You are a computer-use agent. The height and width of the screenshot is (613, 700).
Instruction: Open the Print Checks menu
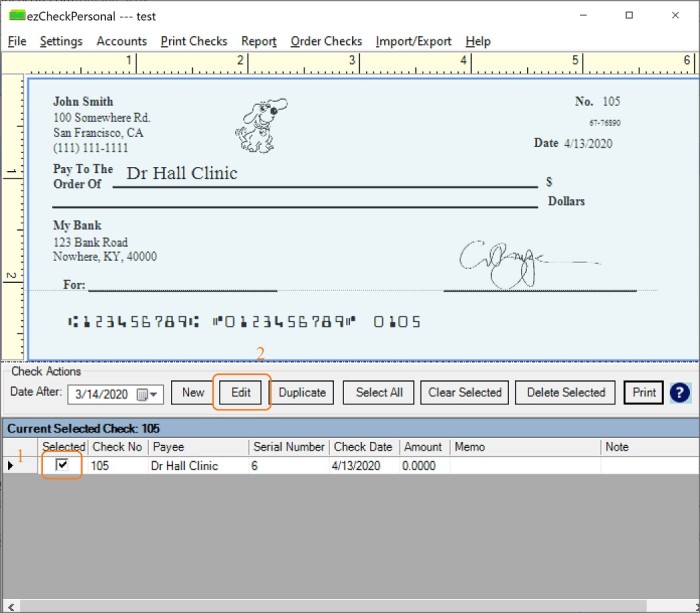tap(194, 41)
